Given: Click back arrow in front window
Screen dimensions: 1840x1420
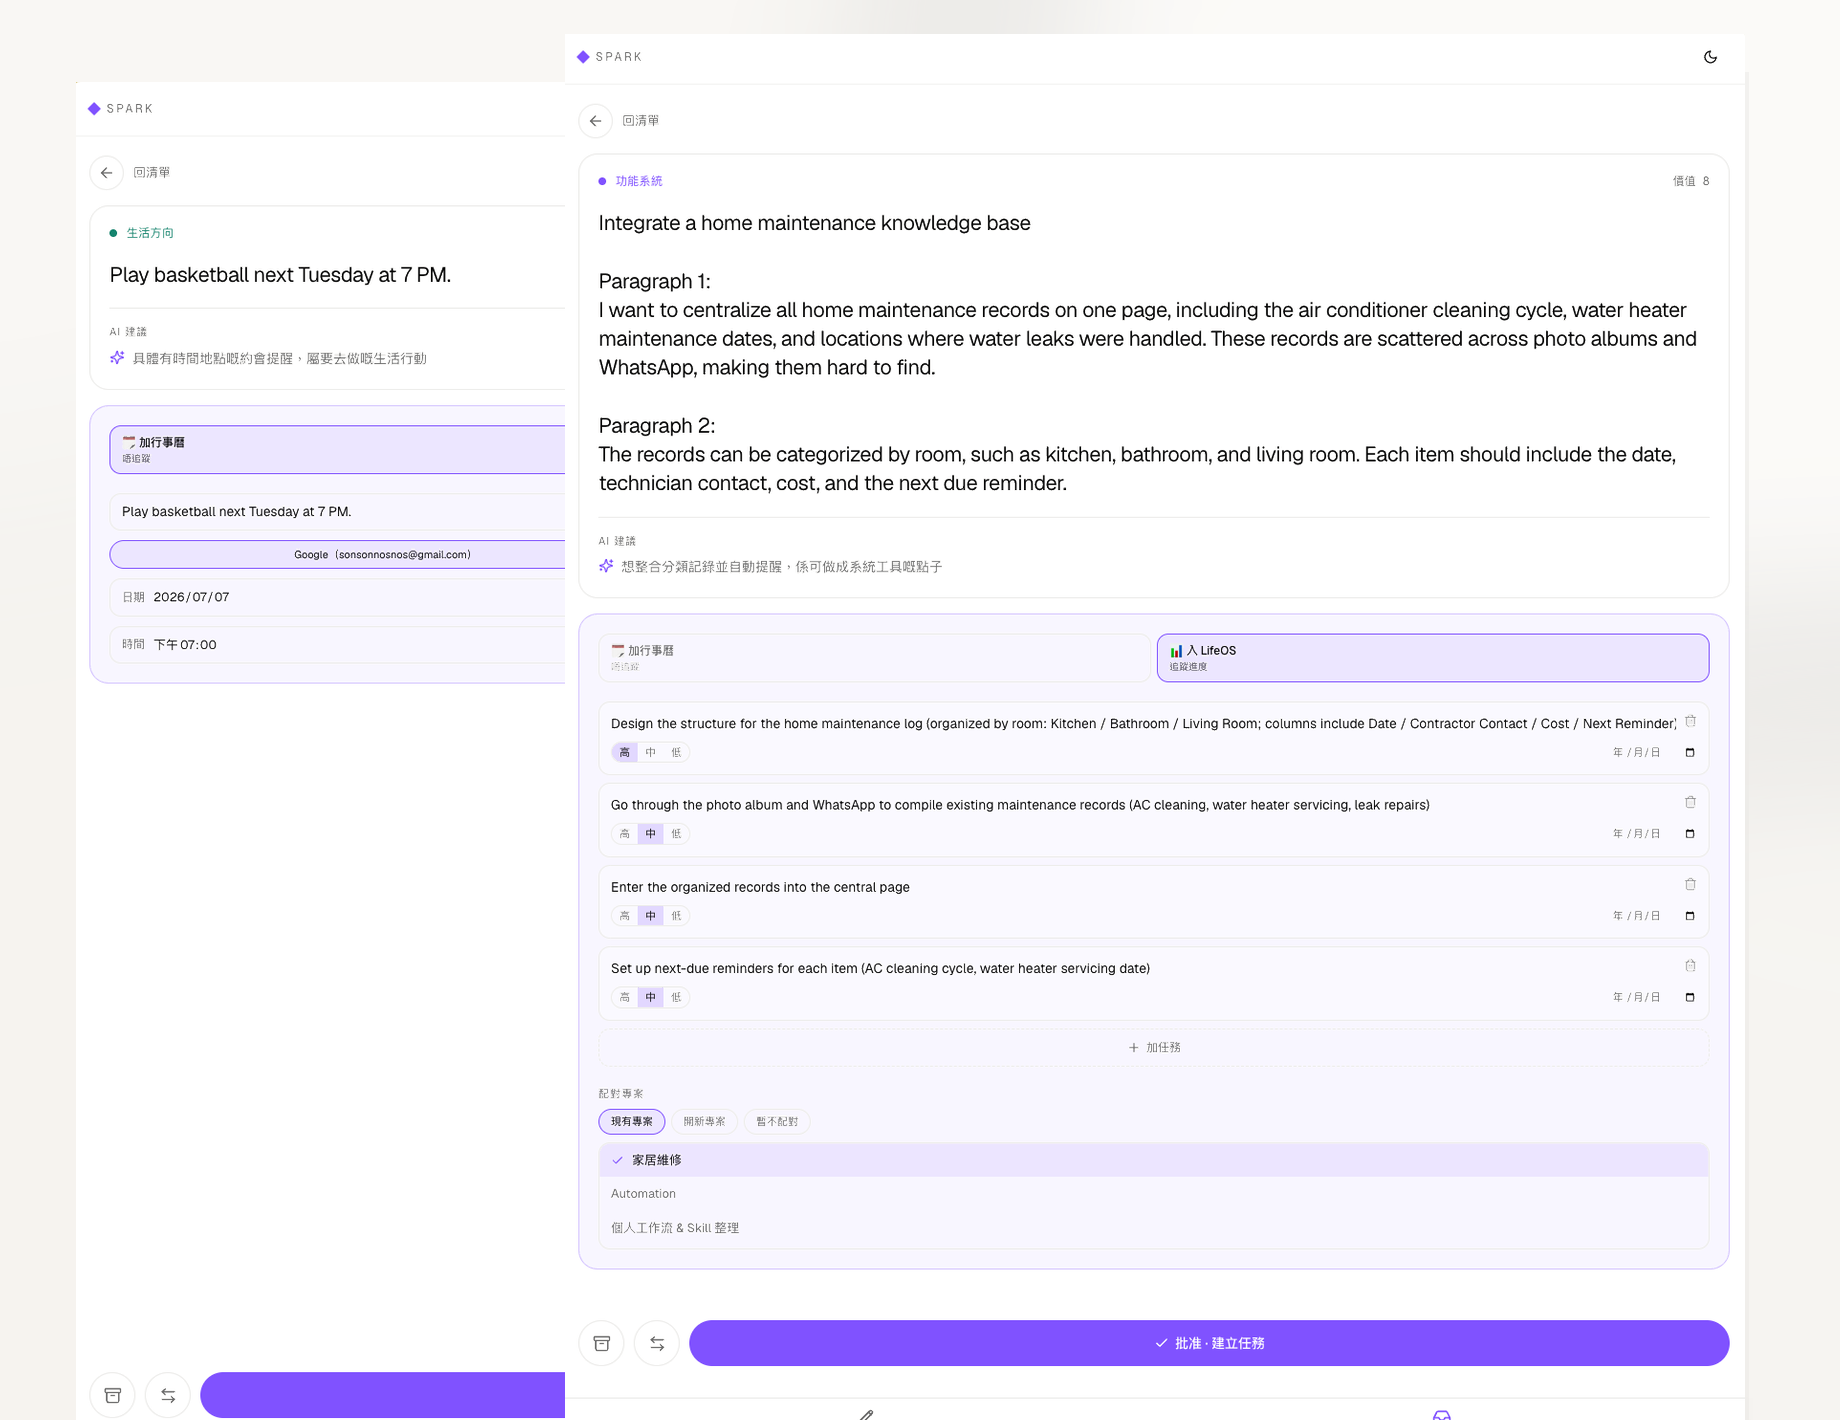Looking at the screenshot, I should coord(596,121).
